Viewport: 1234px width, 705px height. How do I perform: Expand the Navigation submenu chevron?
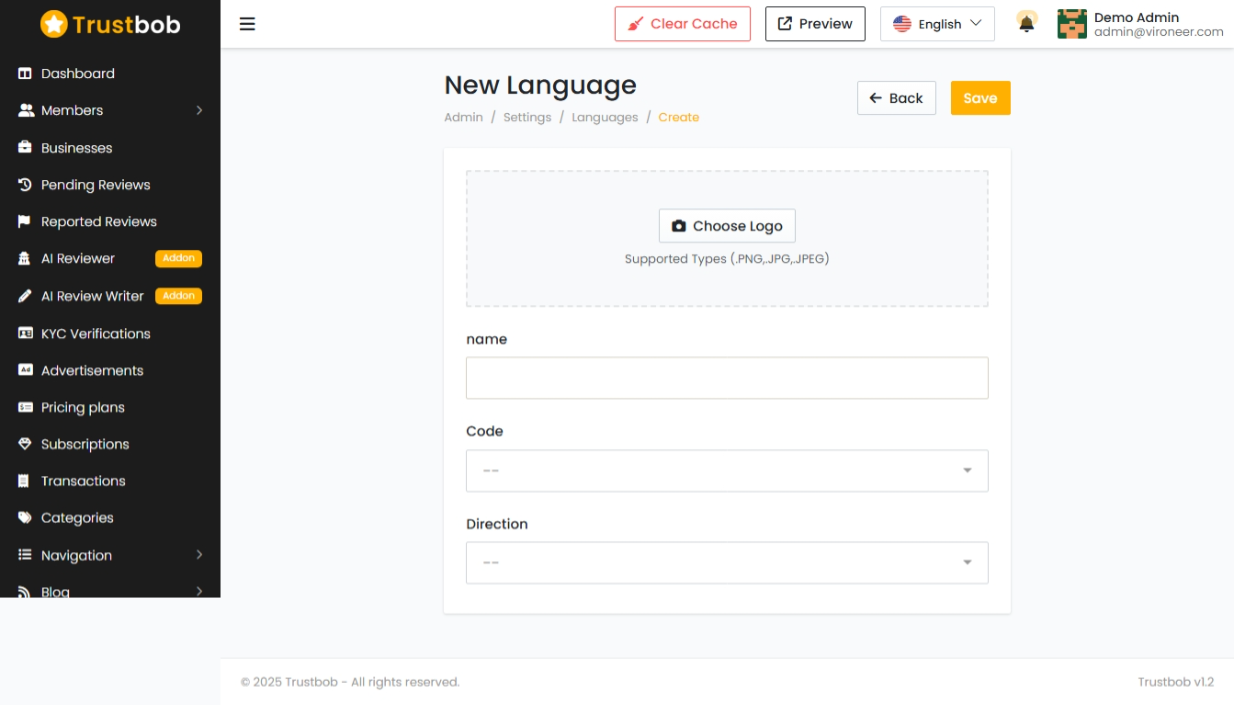click(x=199, y=555)
